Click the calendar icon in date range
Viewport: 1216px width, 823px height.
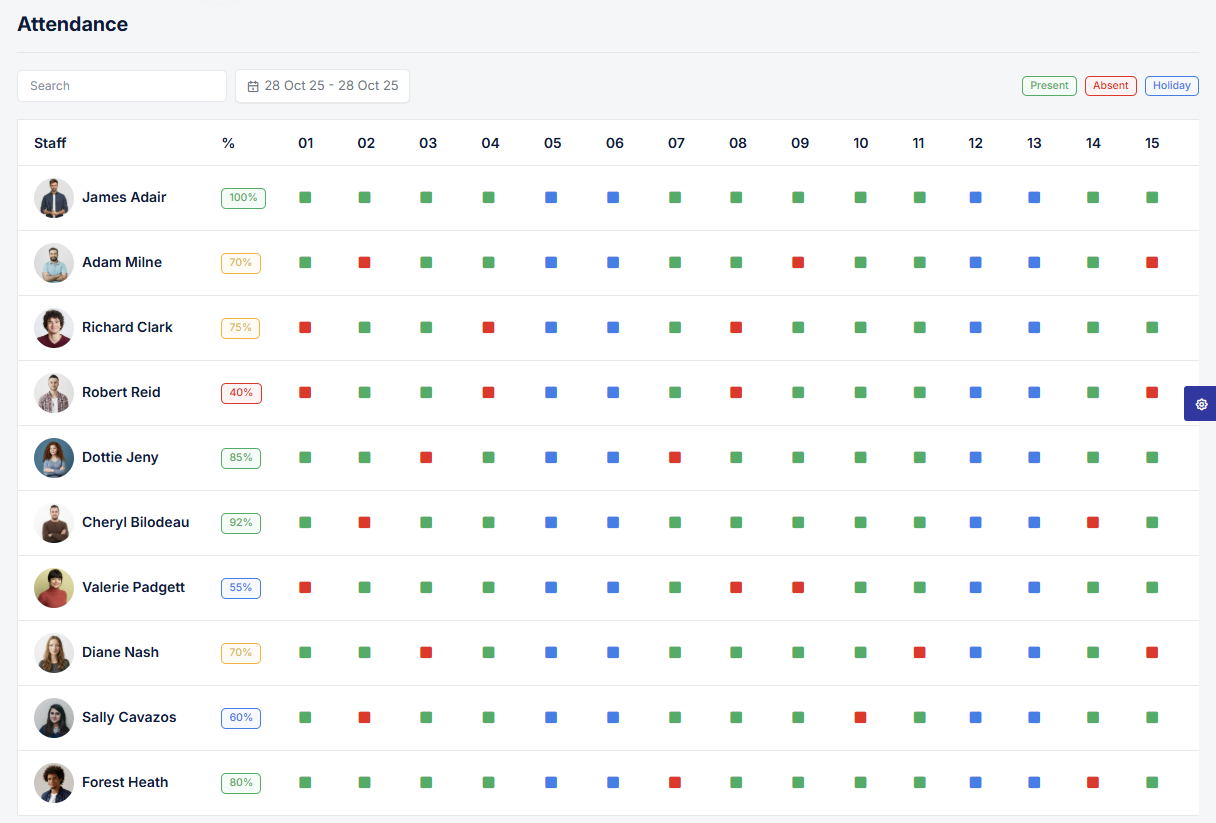[x=253, y=86]
